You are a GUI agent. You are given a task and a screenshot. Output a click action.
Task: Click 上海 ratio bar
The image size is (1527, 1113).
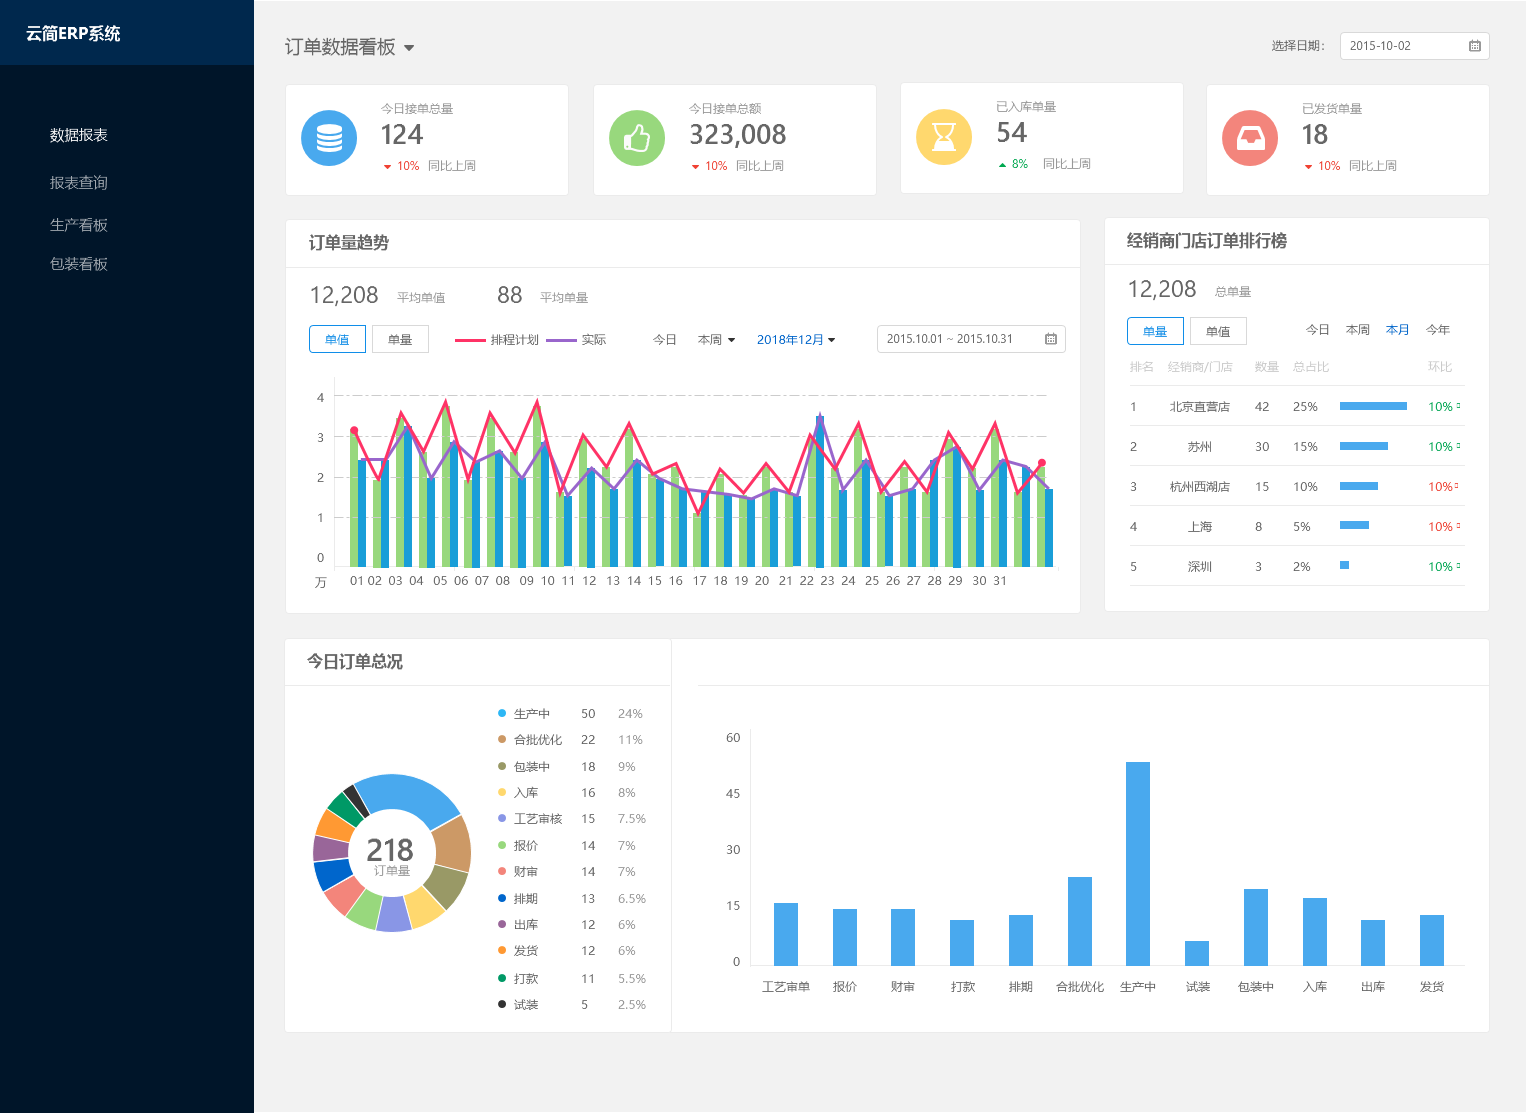[x=1354, y=525]
